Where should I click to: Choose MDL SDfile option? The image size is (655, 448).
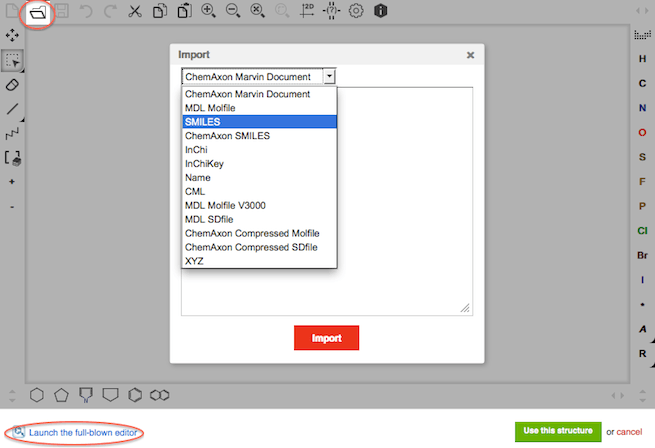click(x=259, y=219)
